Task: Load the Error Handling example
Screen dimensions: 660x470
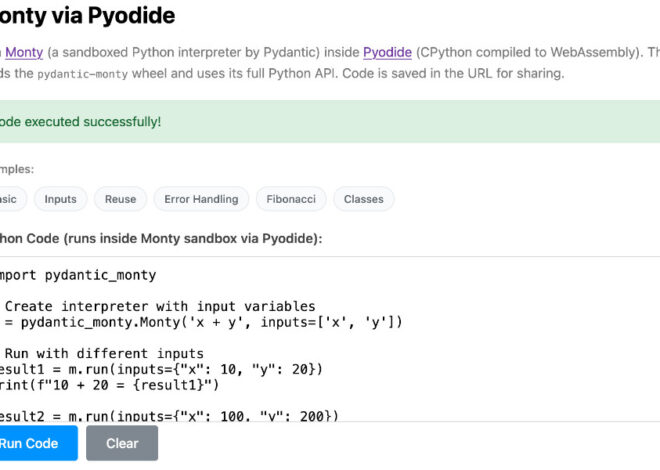Action: click(x=201, y=199)
